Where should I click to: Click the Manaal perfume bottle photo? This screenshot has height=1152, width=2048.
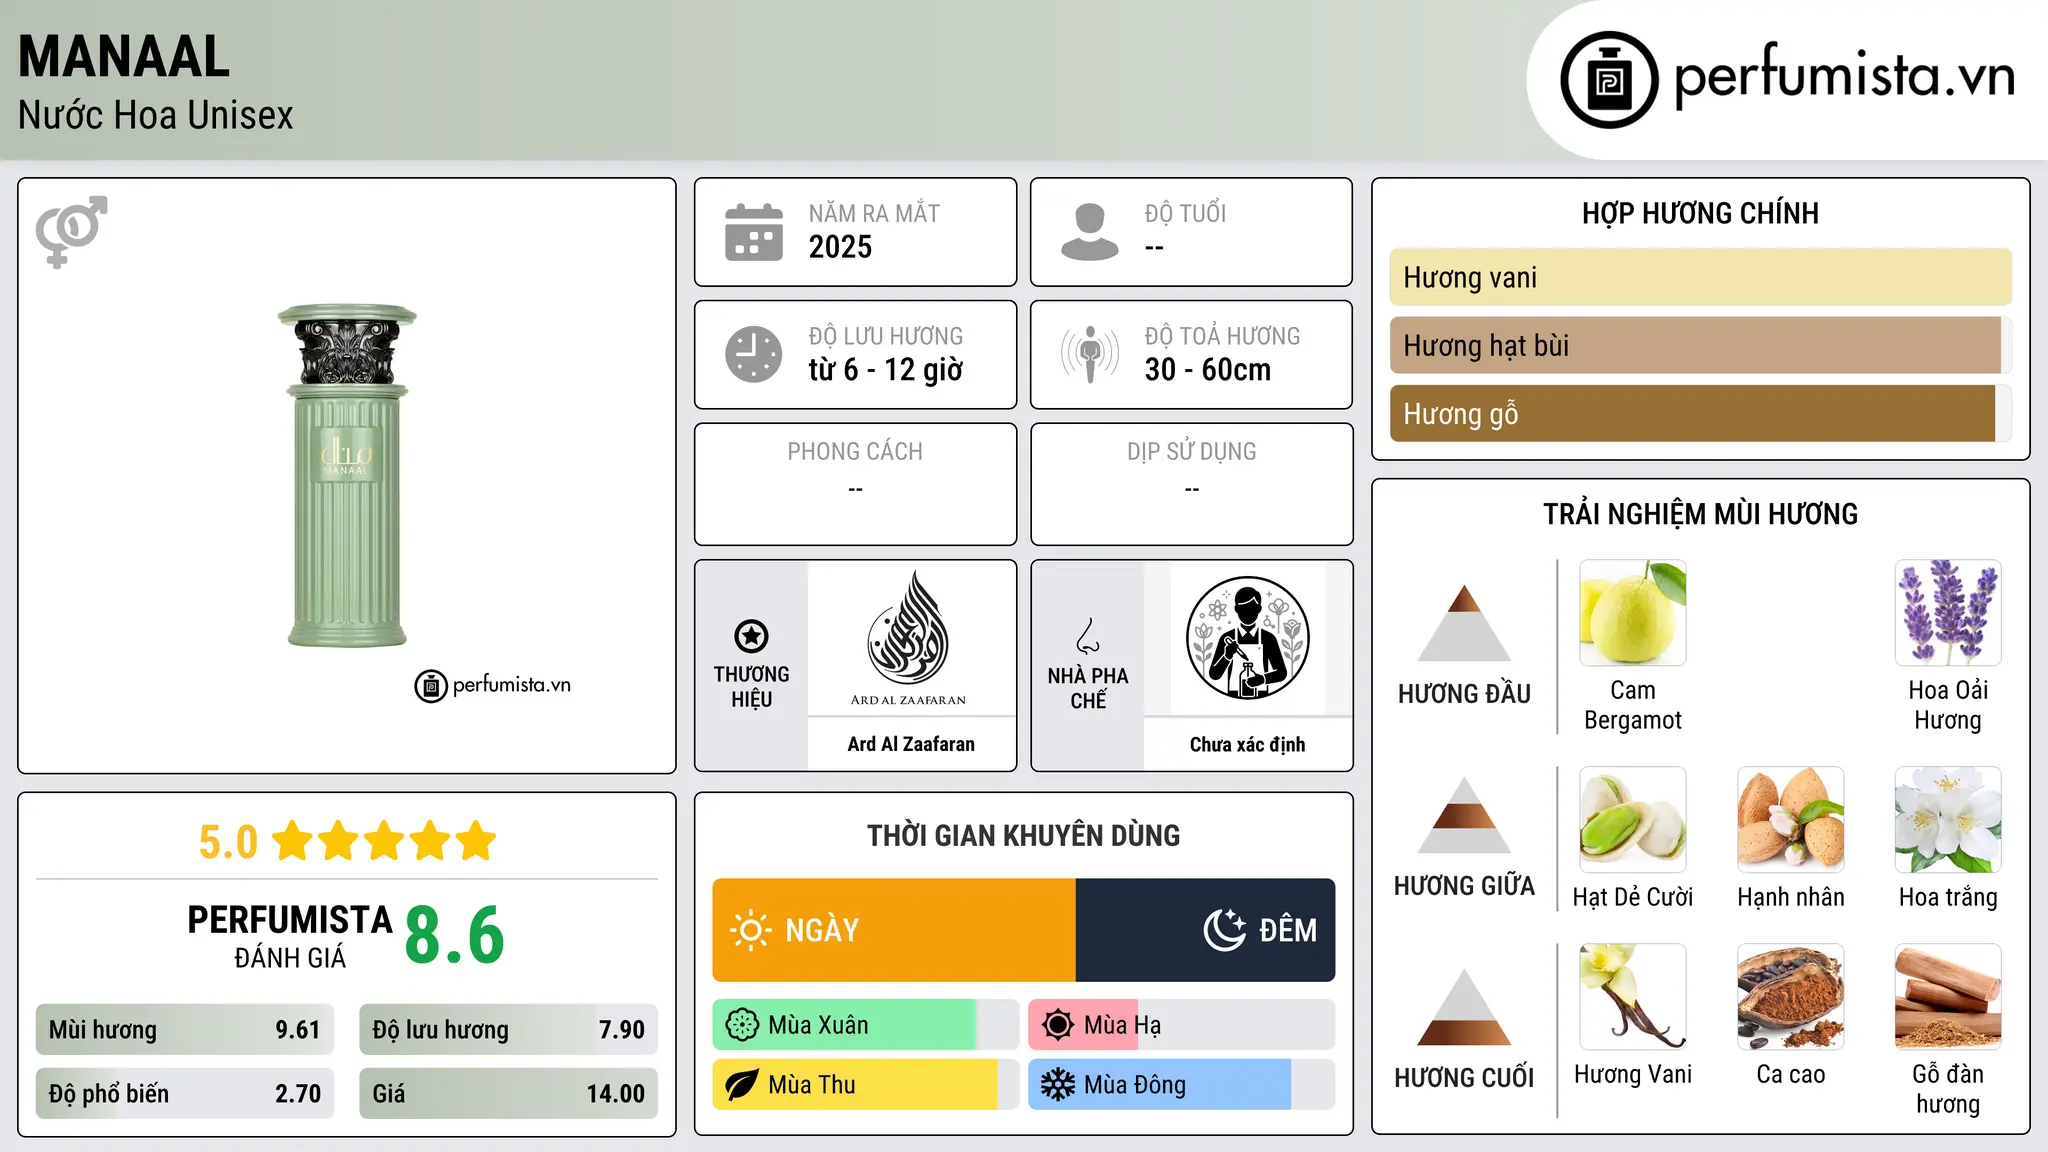coord(347,476)
